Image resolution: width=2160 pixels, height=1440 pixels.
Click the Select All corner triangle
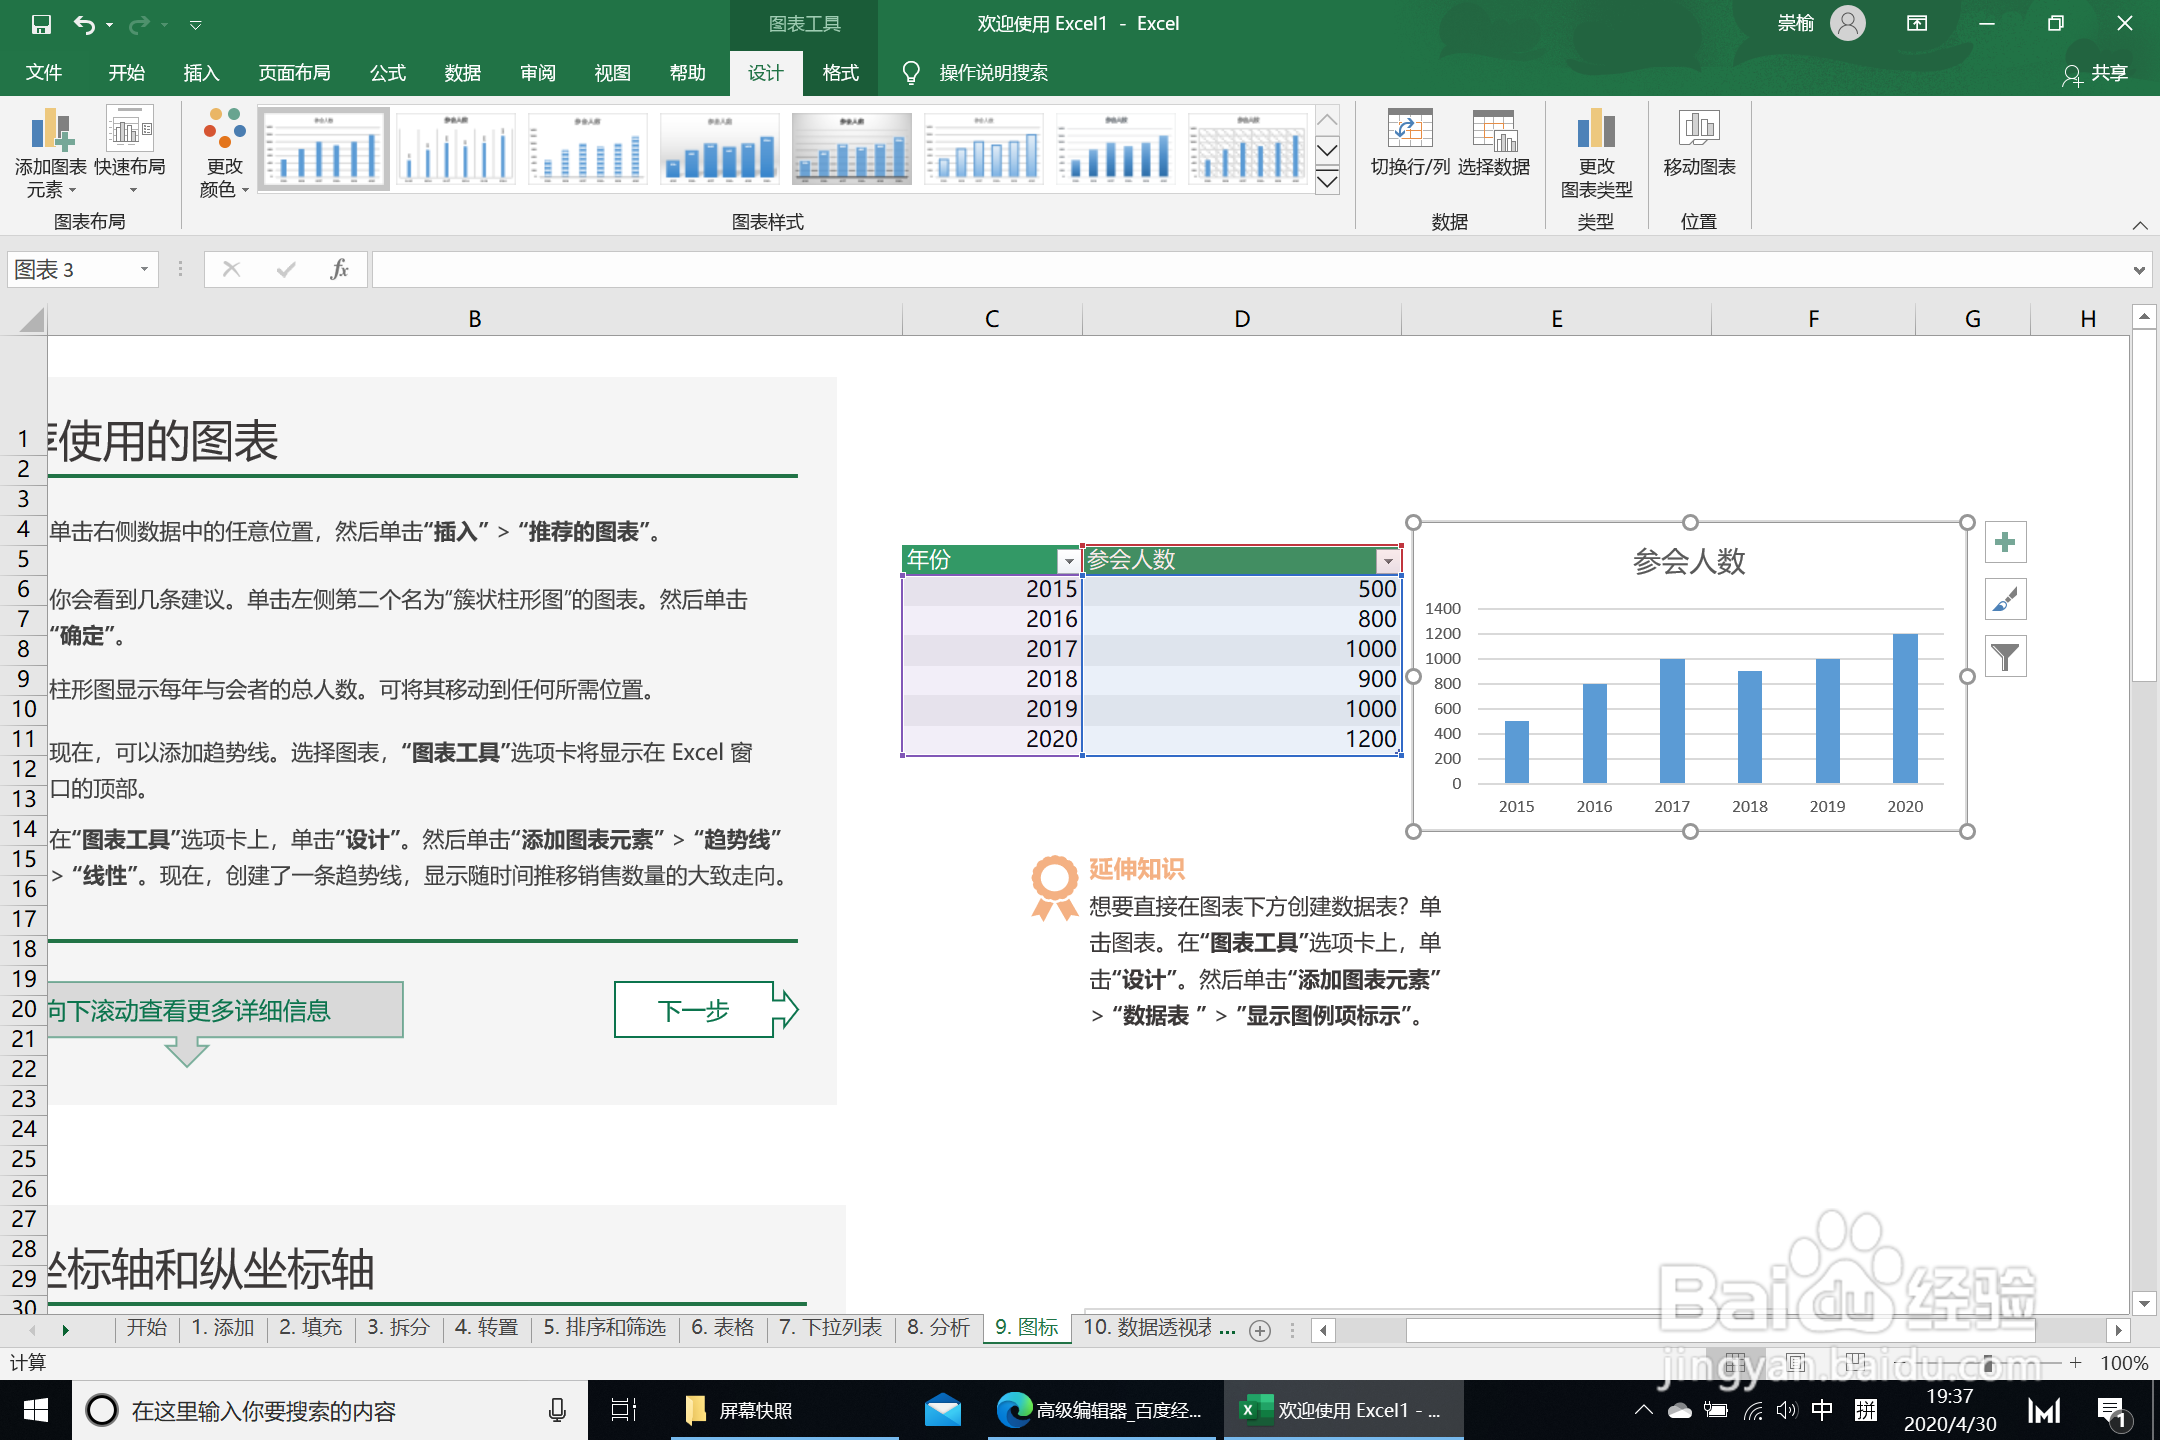tap(32, 319)
